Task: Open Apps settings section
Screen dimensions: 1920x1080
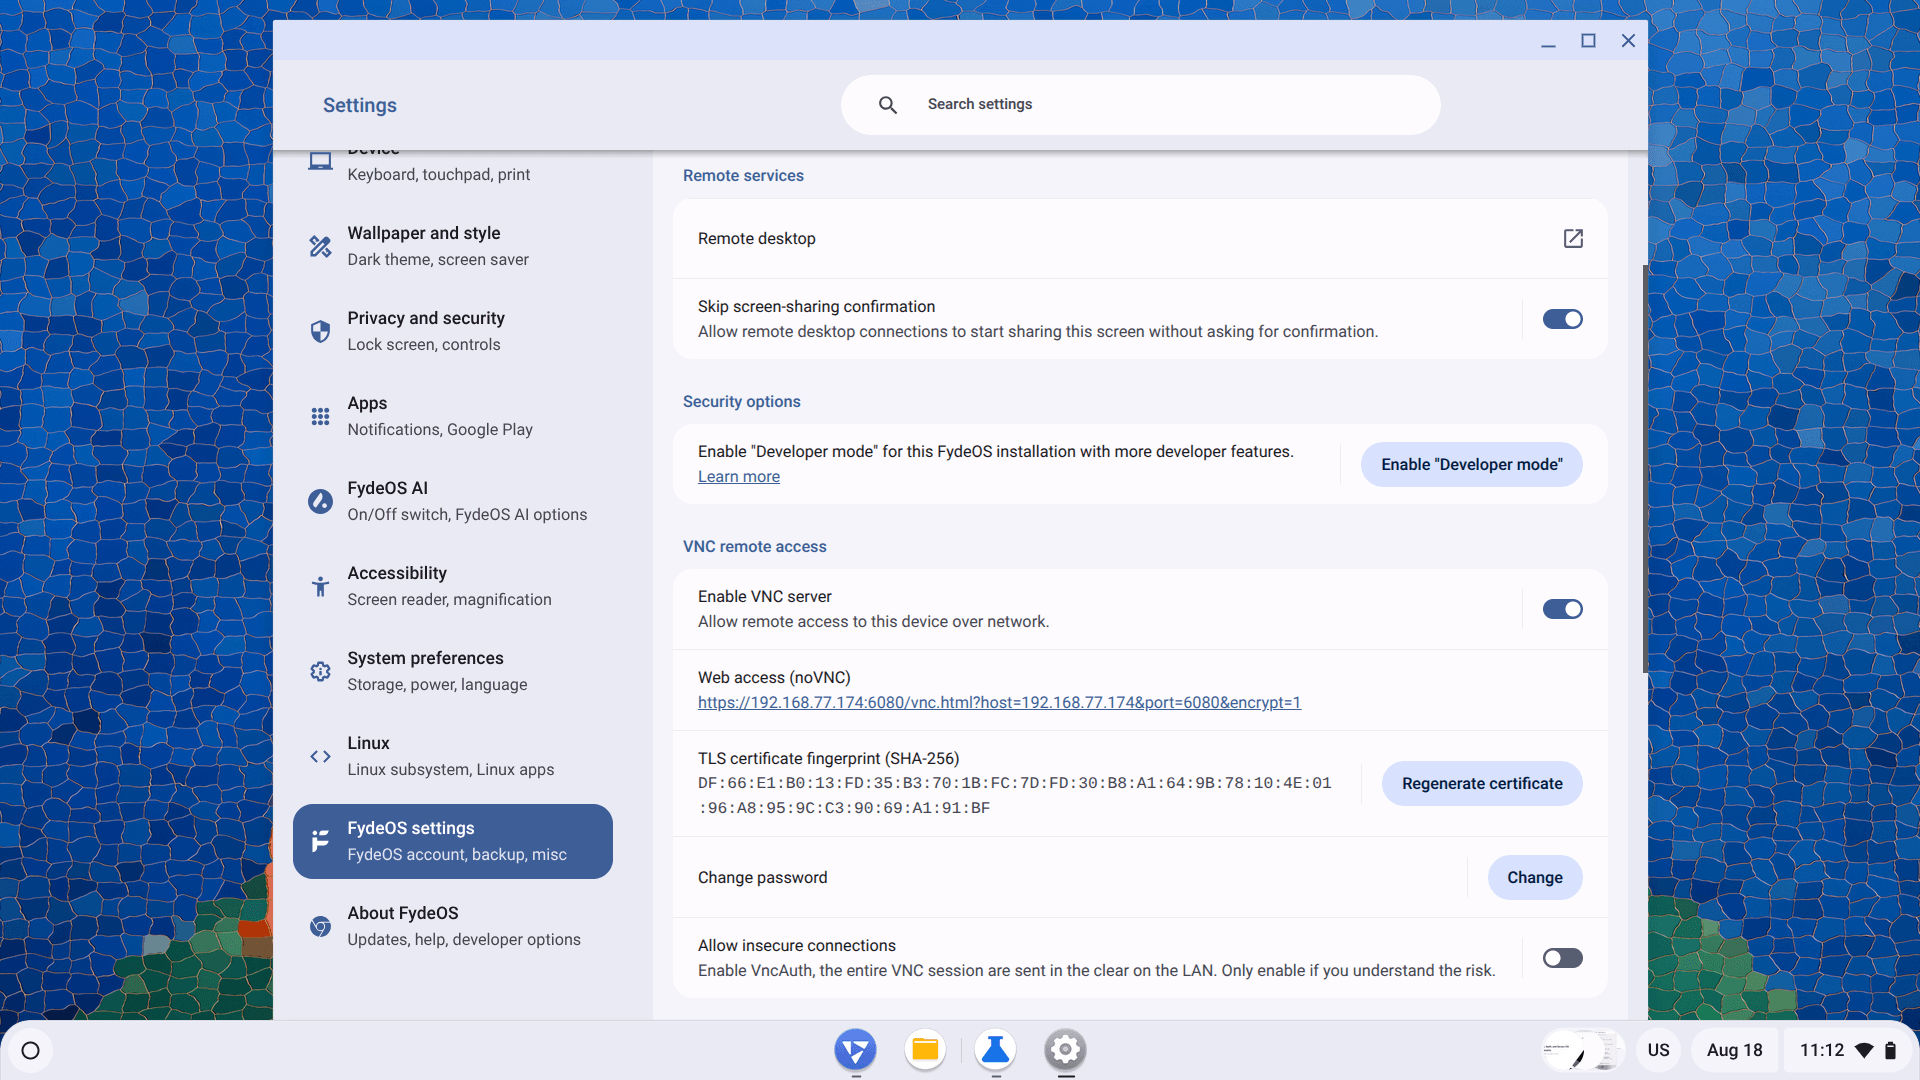Action: [x=453, y=416]
